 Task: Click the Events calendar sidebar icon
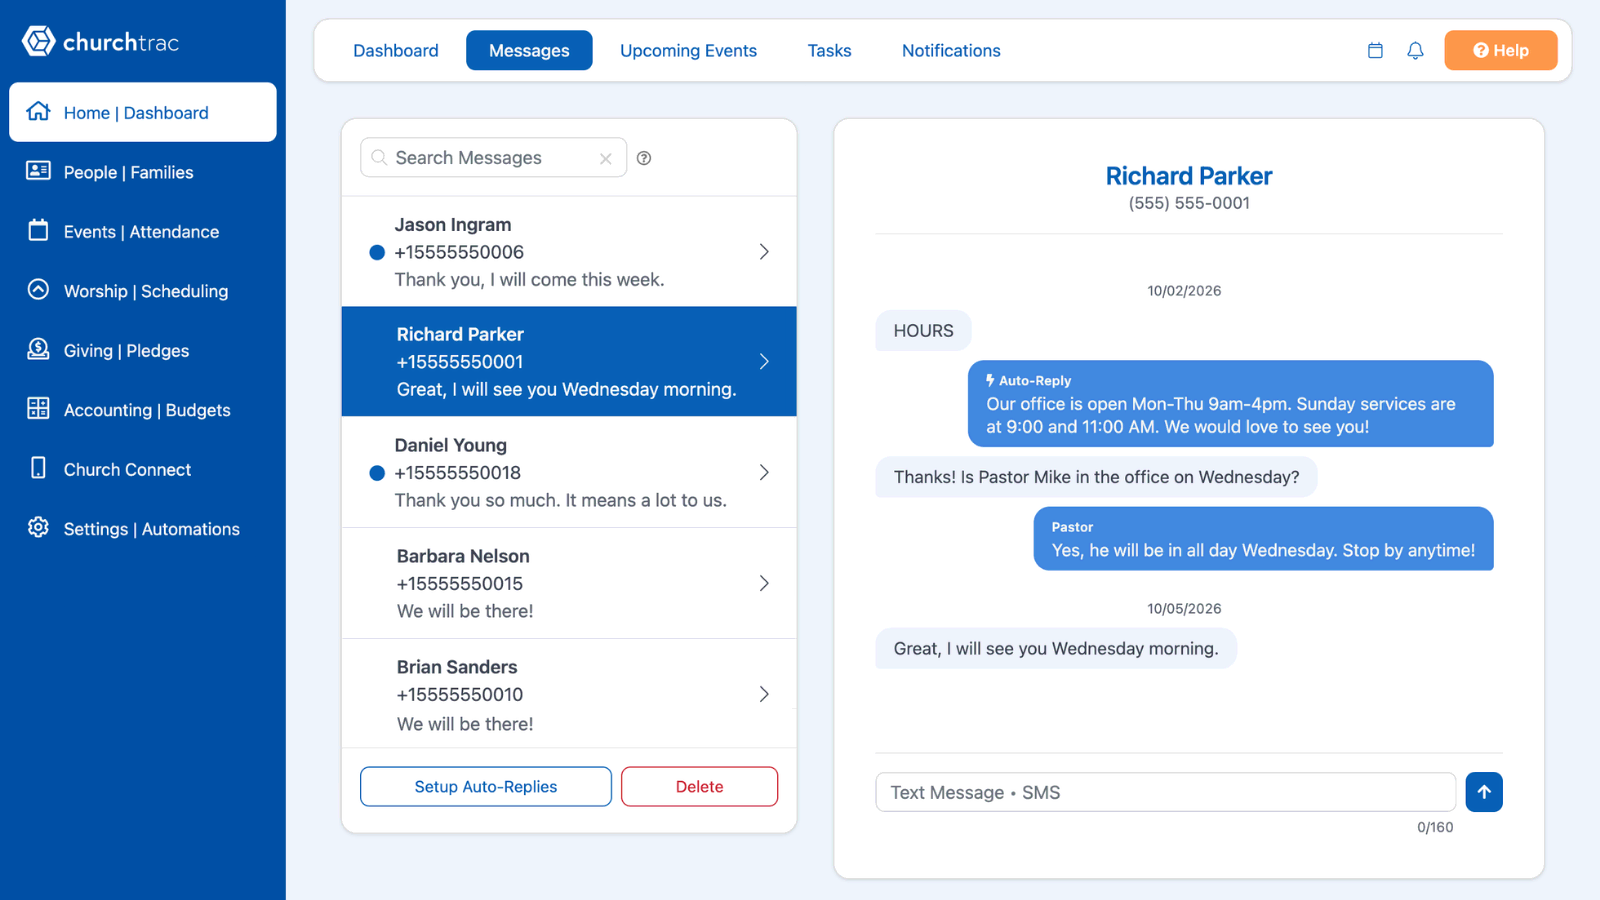[x=38, y=230]
